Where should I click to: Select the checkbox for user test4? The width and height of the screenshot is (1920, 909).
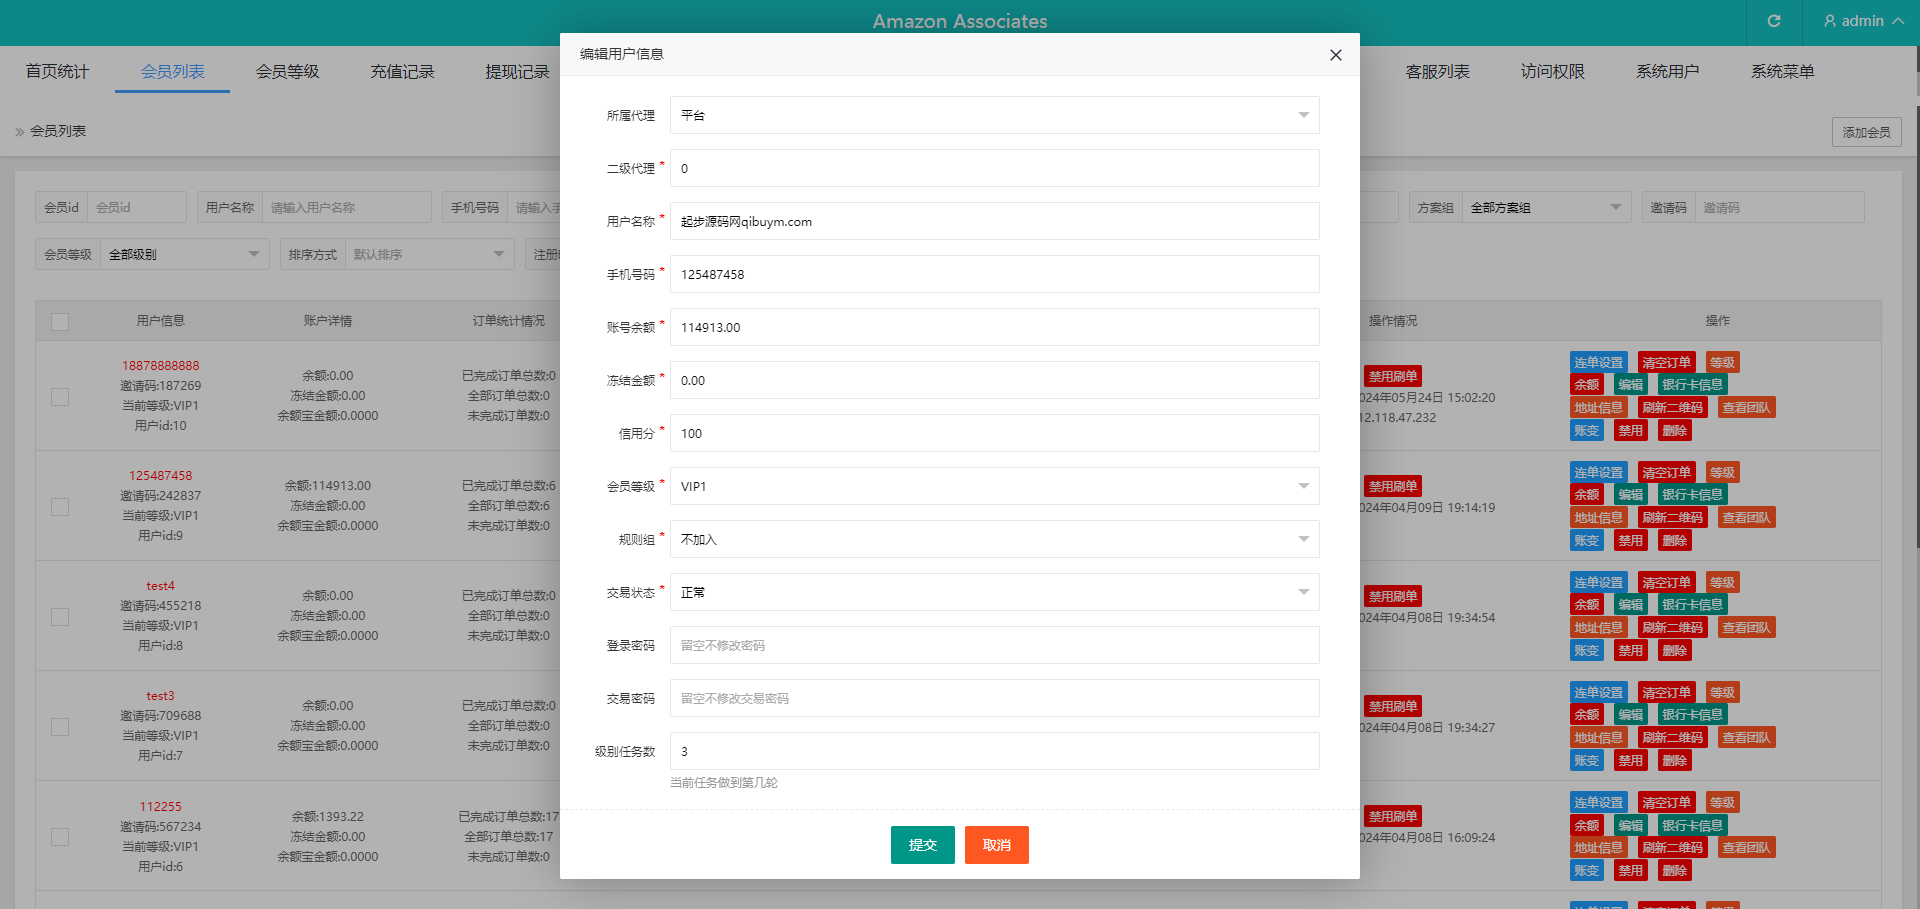click(x=60, y=617)
